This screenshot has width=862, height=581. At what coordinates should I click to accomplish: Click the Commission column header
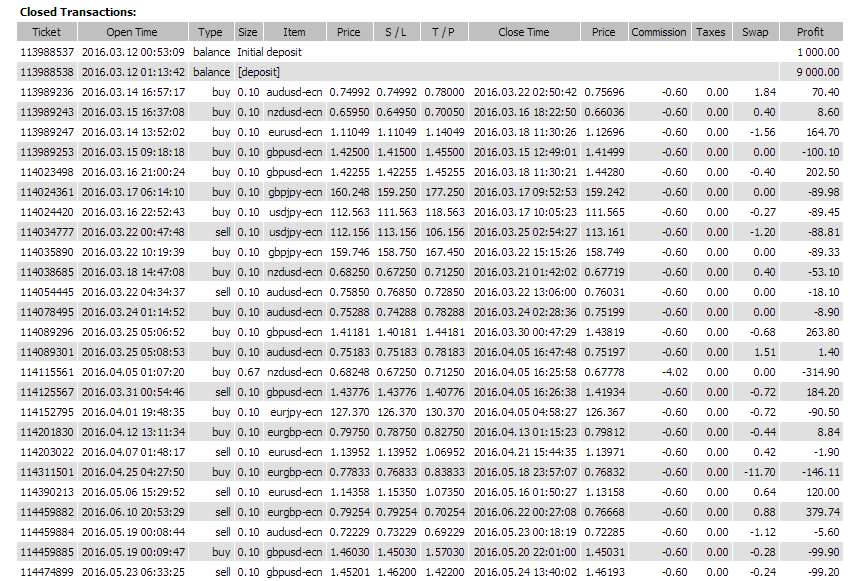click(x=659, y=32)
